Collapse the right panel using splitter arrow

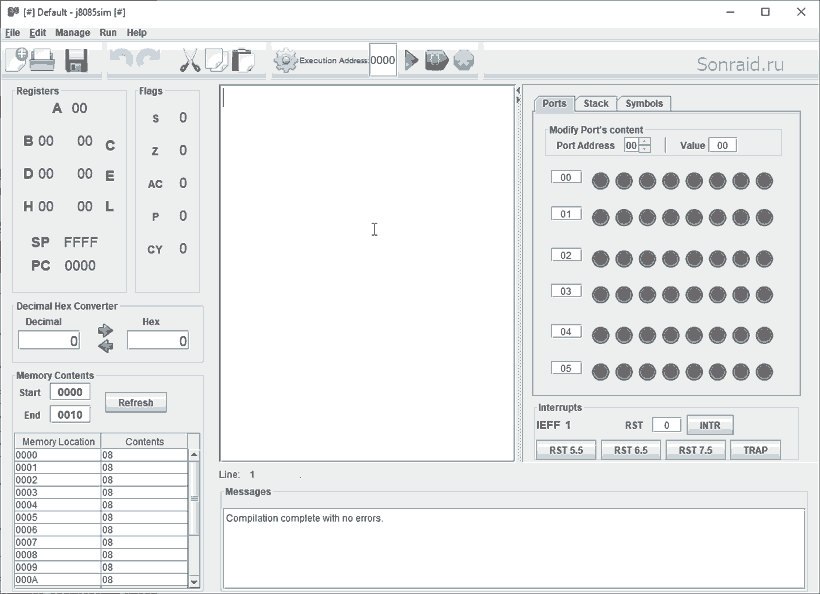(x=518, y=100)
